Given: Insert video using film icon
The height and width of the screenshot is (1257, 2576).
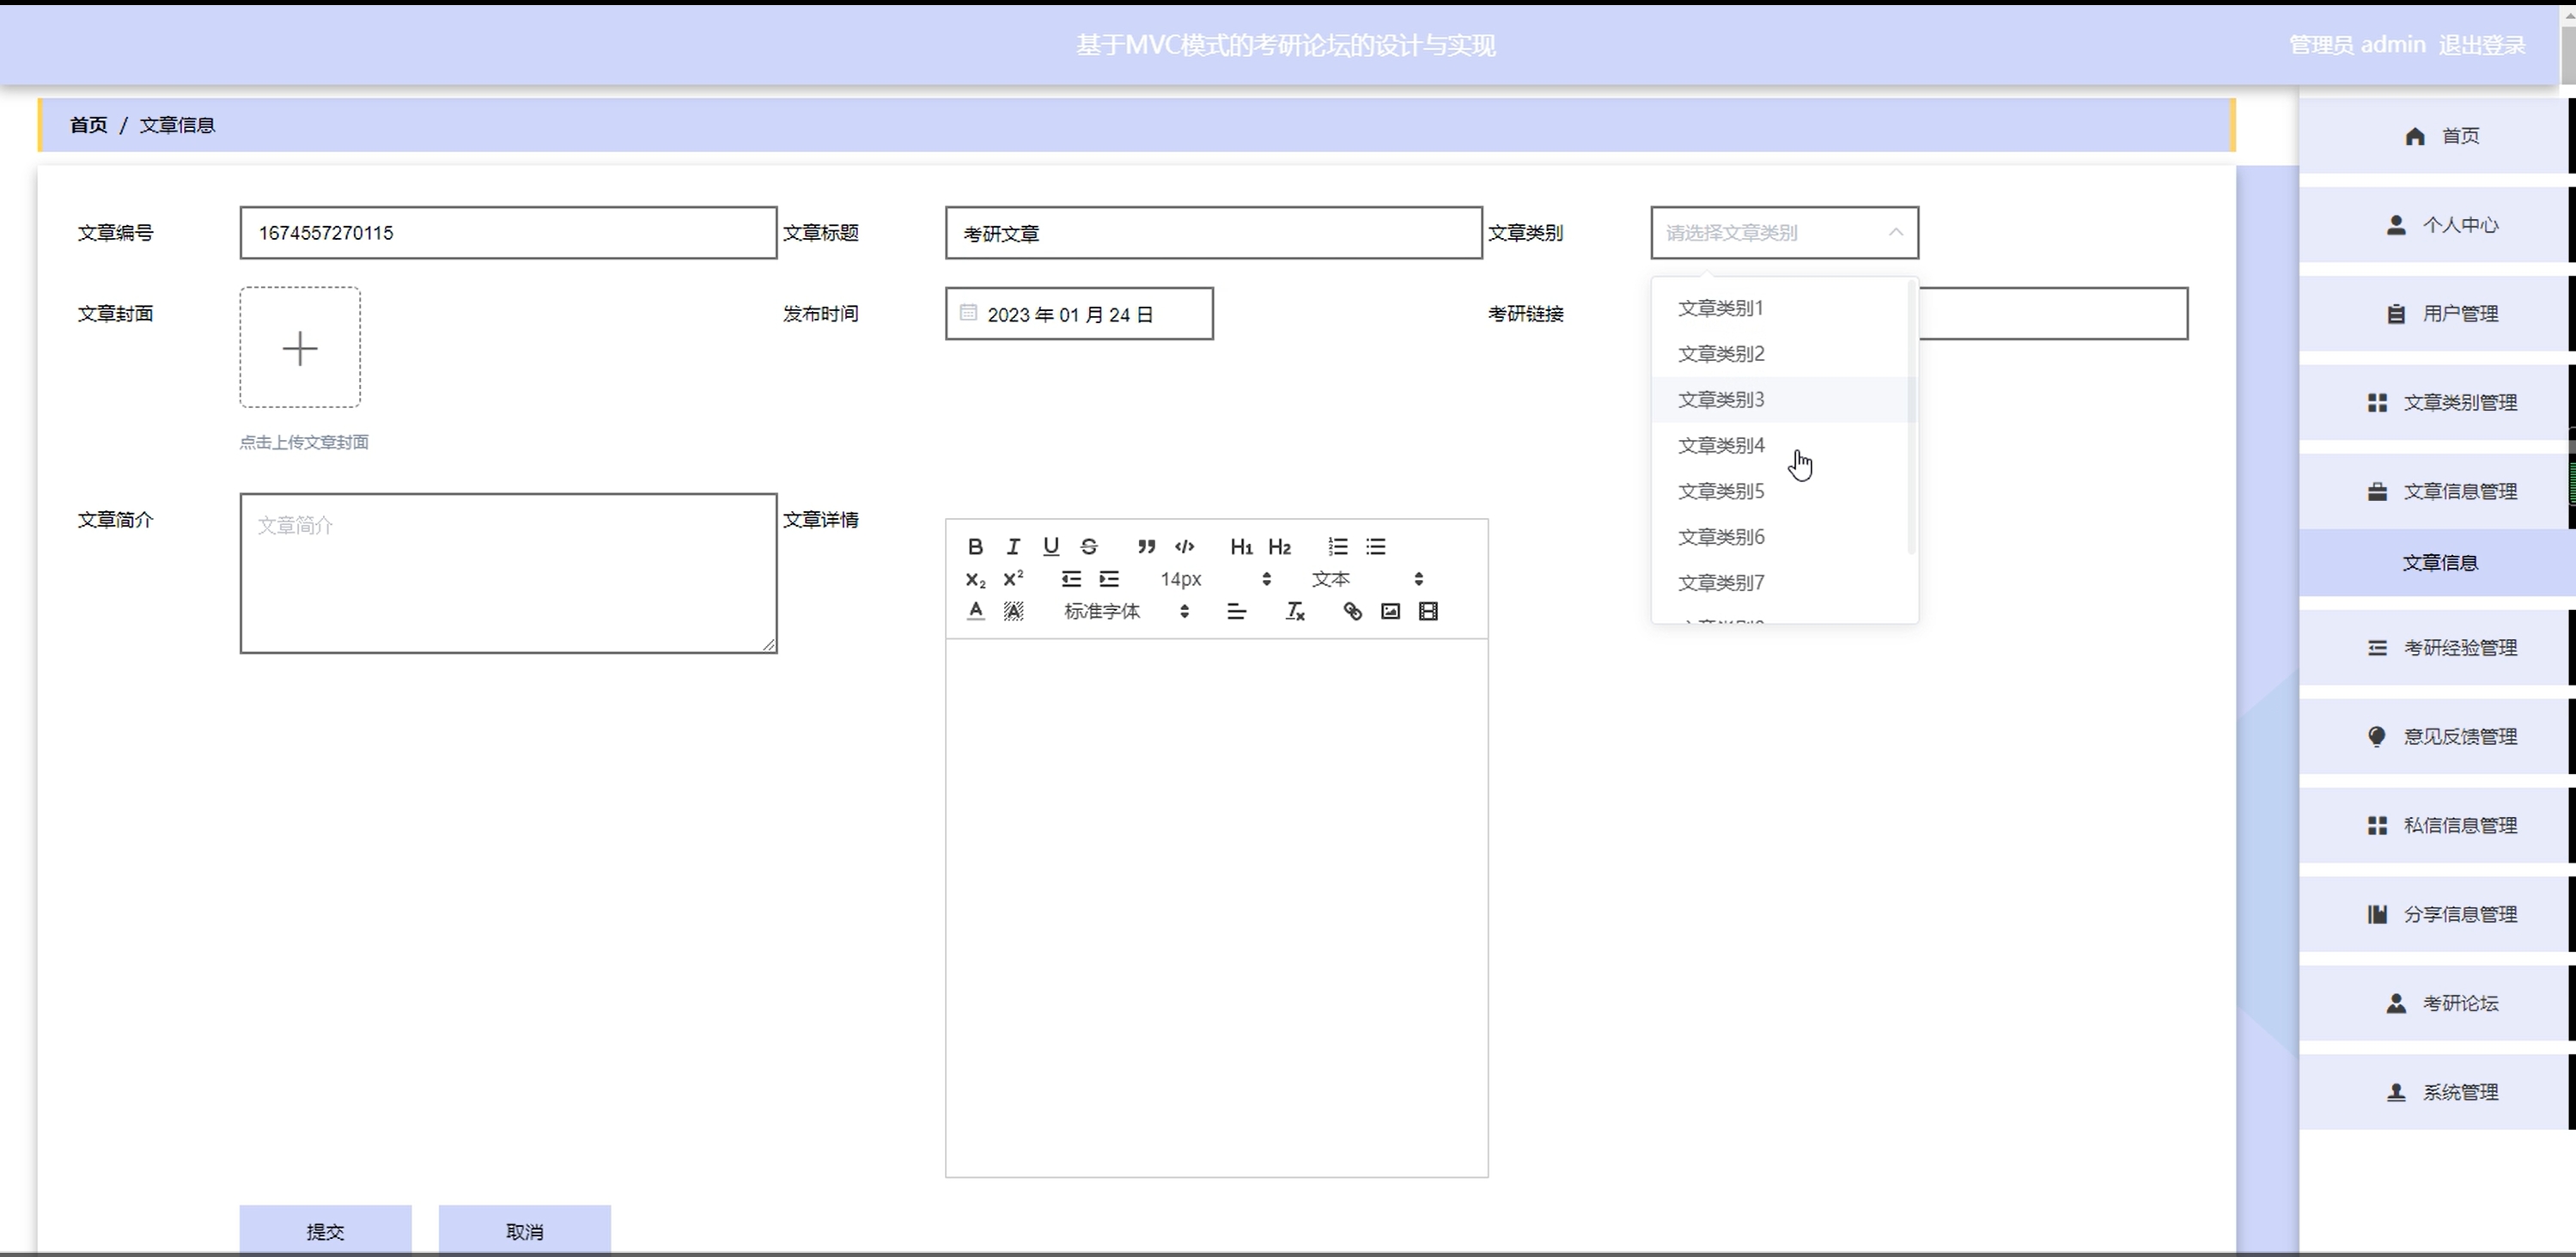Looking at the screenshot, I should coord(1428,611).
